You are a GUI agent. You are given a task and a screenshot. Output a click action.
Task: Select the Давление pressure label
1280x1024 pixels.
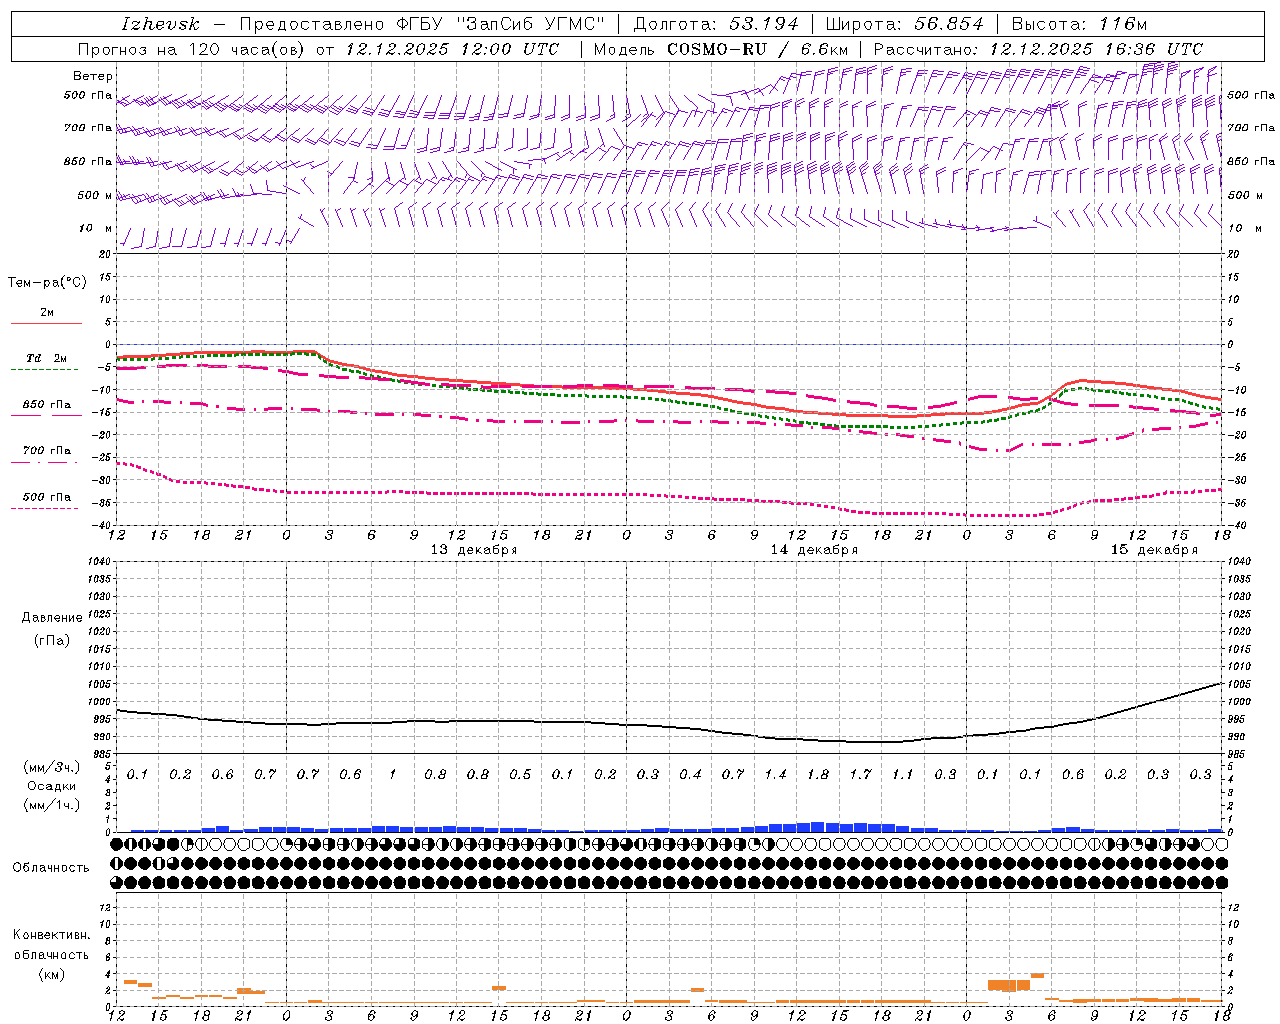coord(52,617)
